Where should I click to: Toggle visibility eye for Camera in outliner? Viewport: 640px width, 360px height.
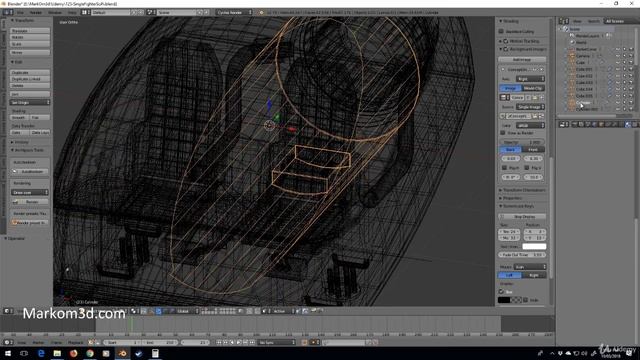point(618,56)
